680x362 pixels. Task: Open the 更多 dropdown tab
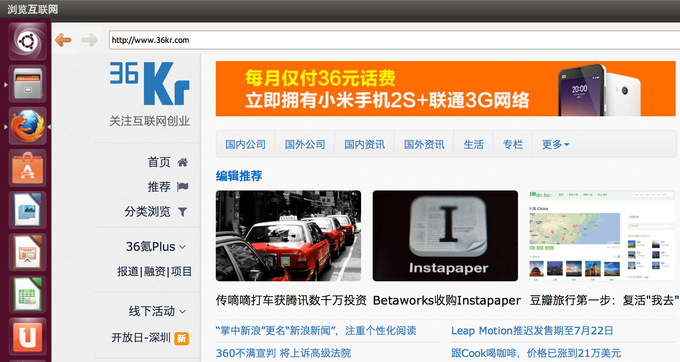(x=555, y=144)
